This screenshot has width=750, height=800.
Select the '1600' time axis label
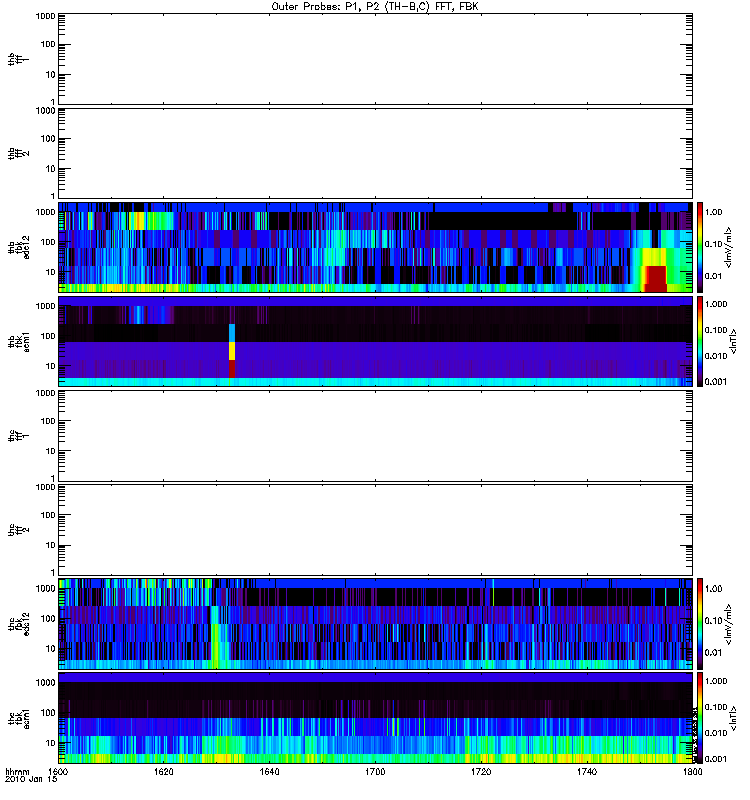pyautogui.click(x=58, y=771)
